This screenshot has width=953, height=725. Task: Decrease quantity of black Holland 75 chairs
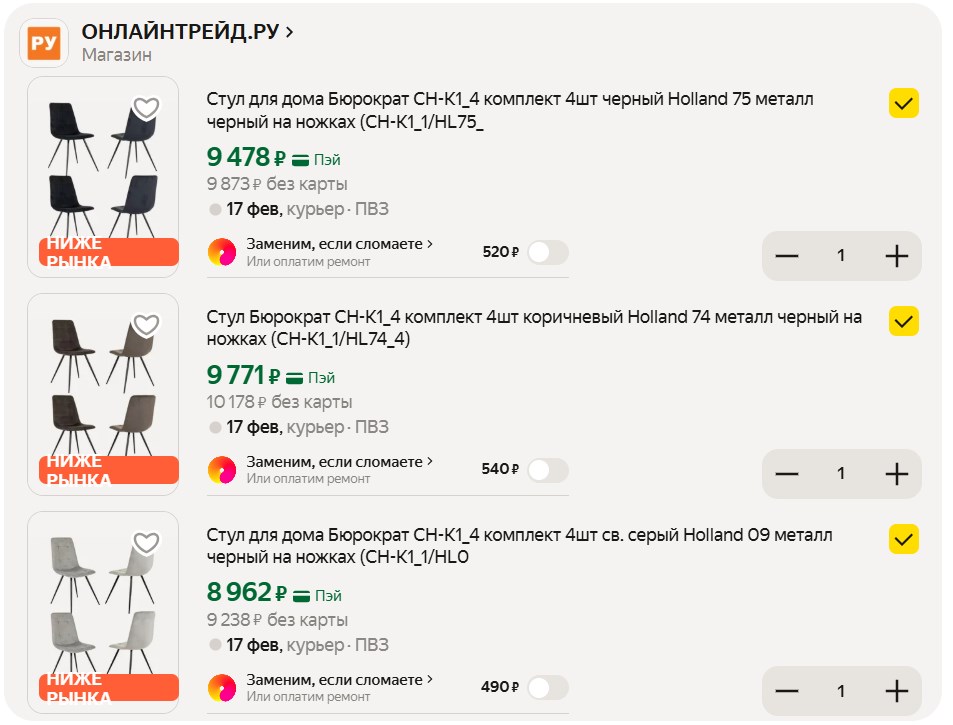787,256
